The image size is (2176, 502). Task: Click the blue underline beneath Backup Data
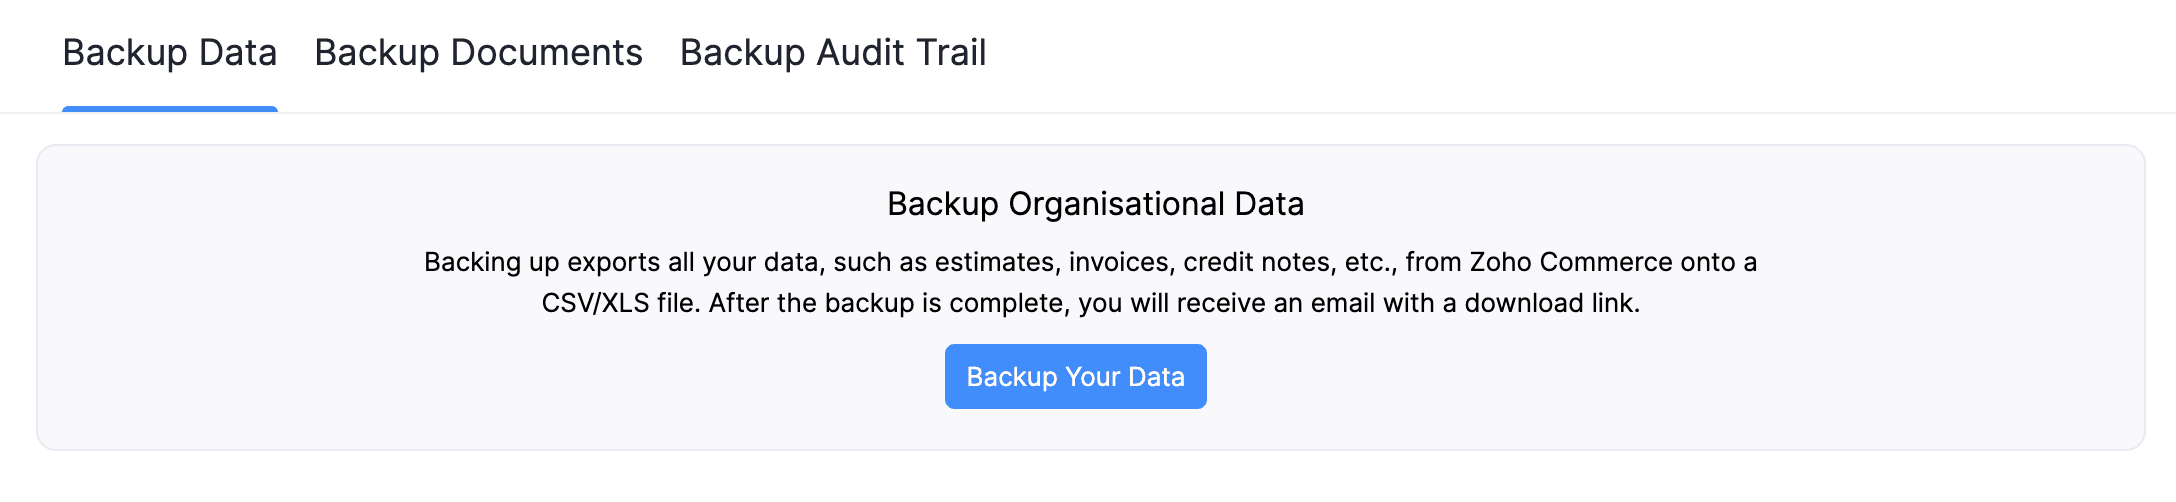coord(169,108)
